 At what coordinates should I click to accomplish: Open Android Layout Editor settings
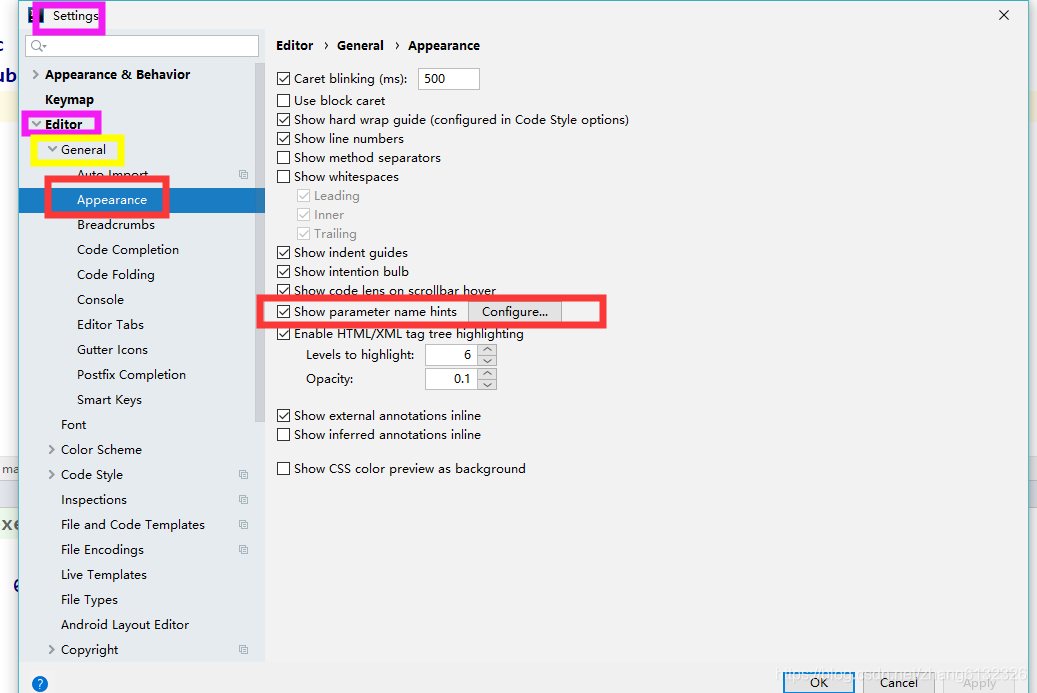[125, 625]
